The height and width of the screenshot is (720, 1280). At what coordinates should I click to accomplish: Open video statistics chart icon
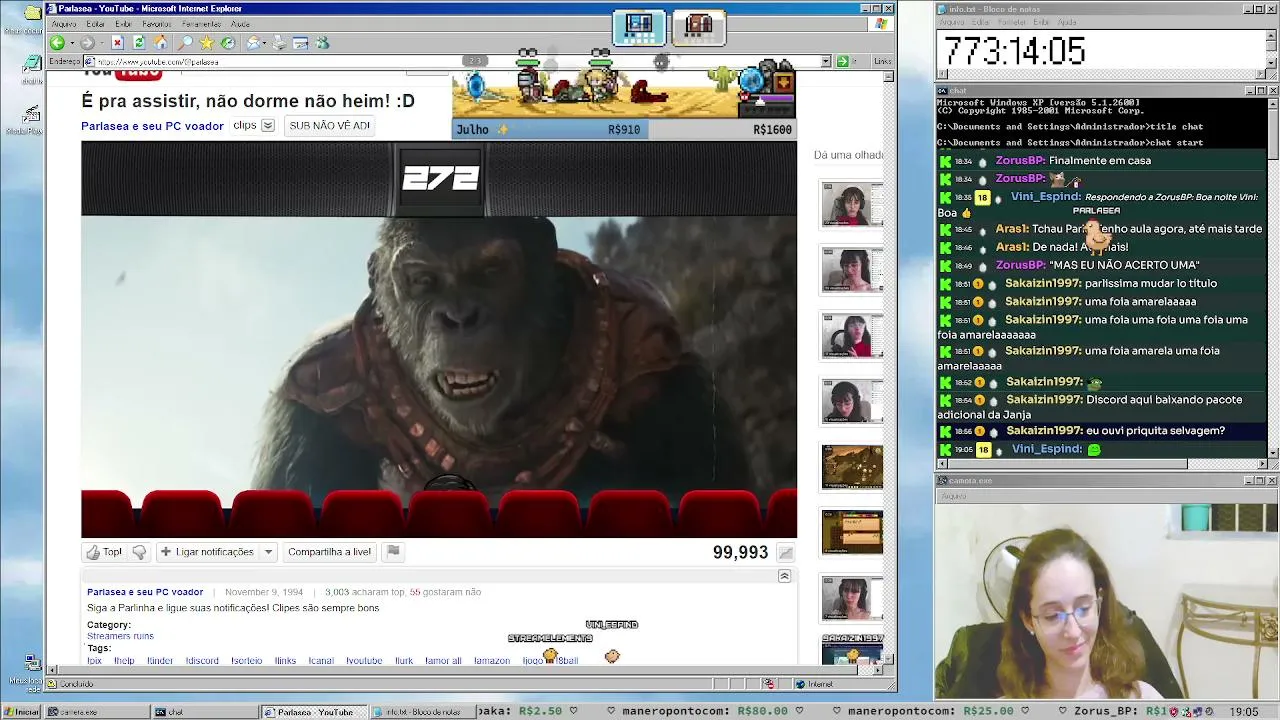pyautogui.click(x=786, y=552)
